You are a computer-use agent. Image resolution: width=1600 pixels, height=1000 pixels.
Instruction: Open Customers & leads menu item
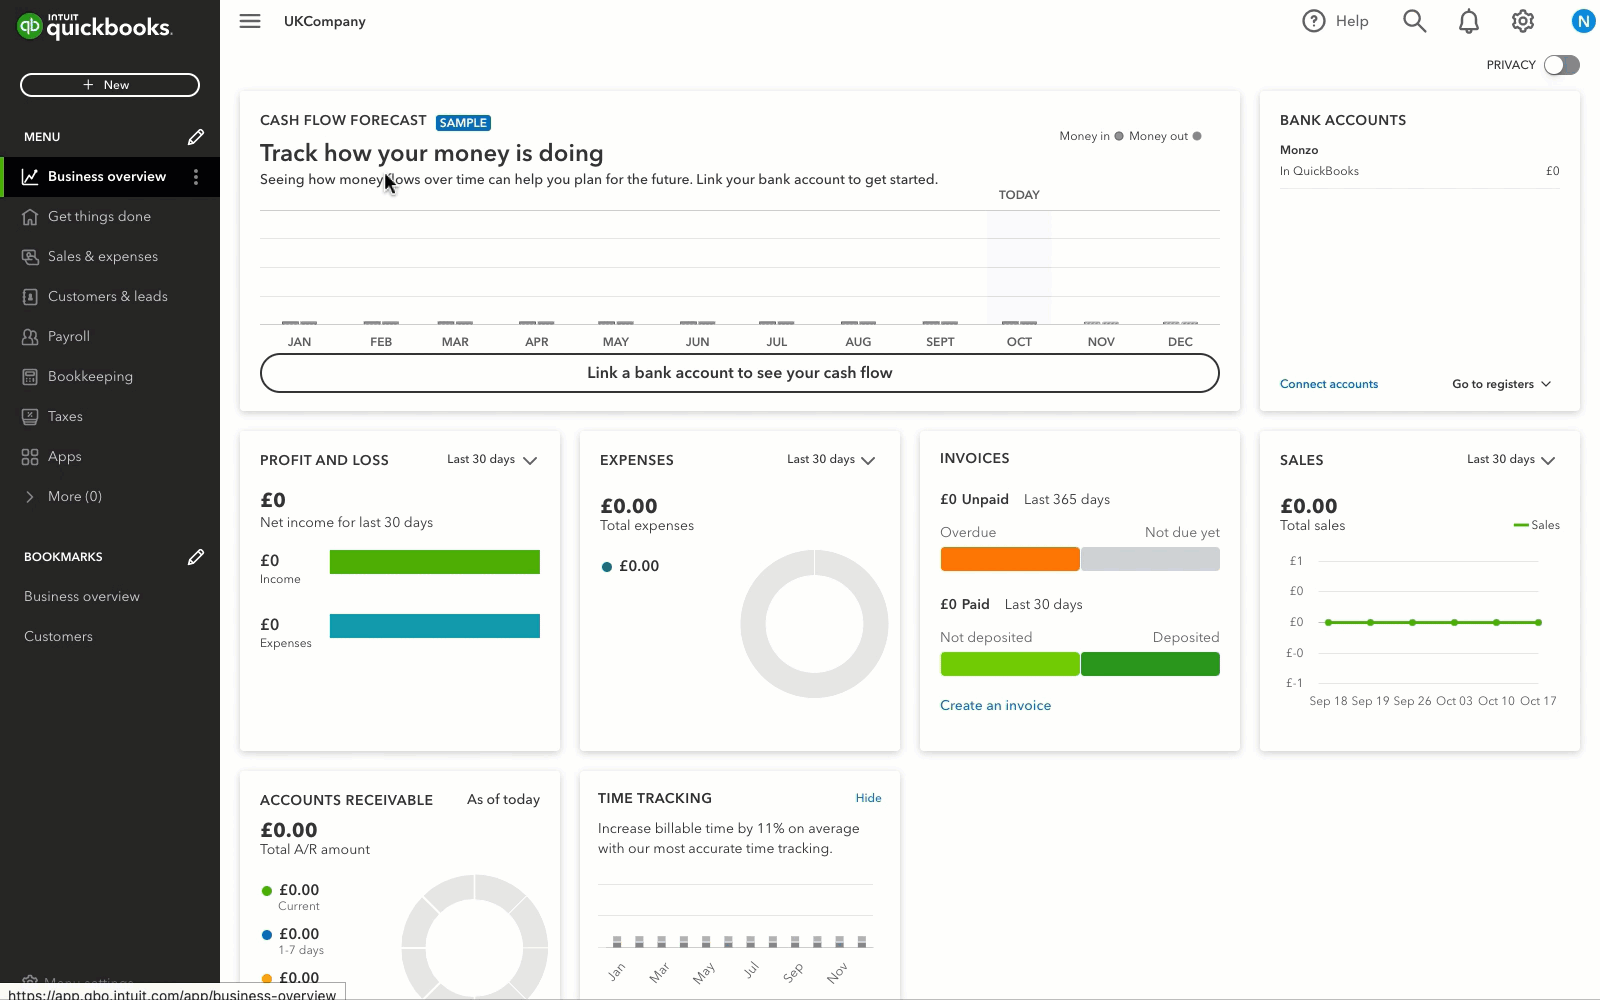(110, 297)
